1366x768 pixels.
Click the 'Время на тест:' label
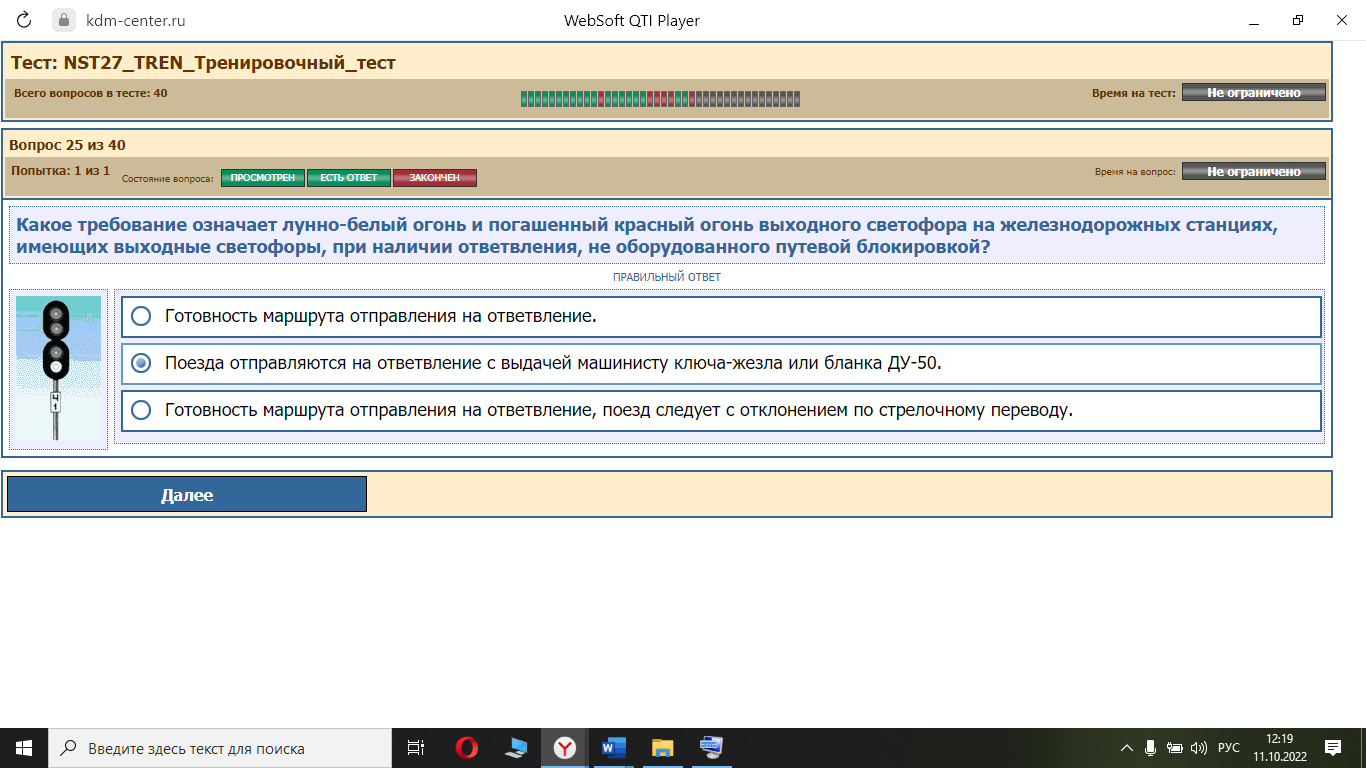1134,93
